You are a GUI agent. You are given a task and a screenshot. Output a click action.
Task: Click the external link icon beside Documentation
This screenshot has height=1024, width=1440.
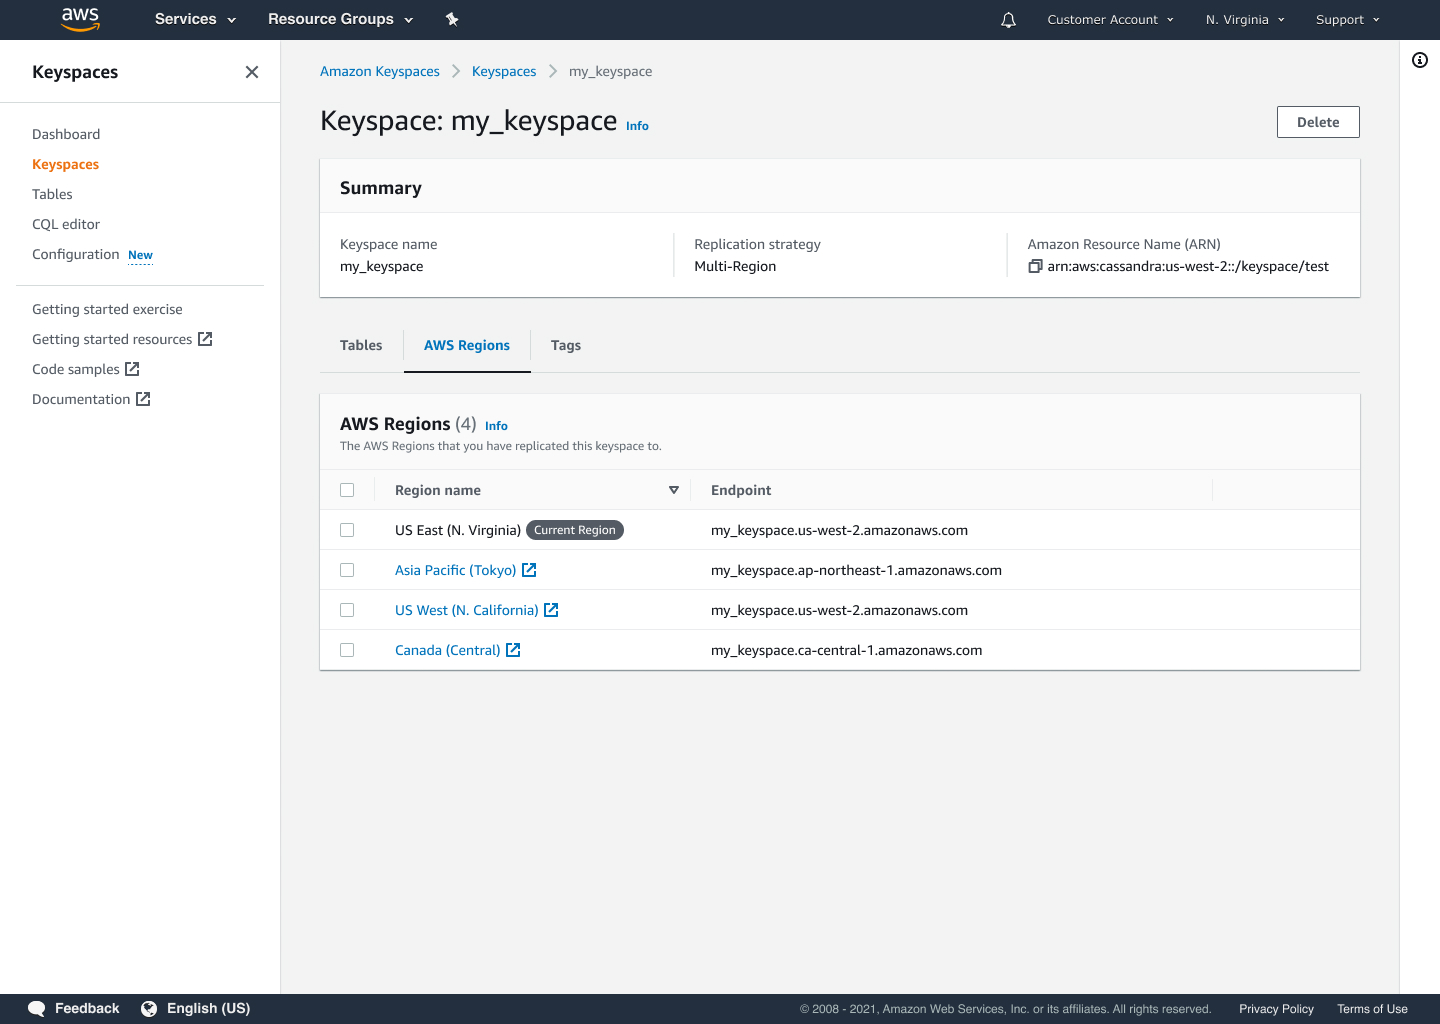[x=143, y=398]
